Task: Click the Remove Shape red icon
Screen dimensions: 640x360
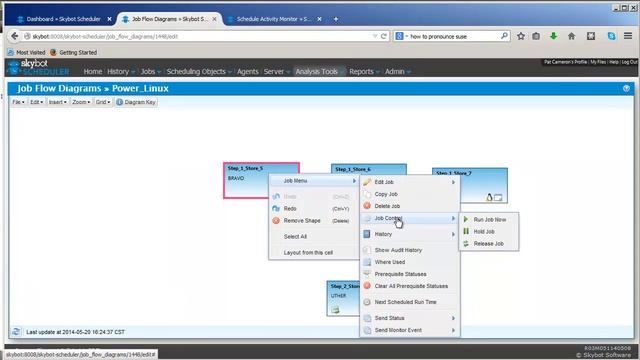Action: coord(276,220)
